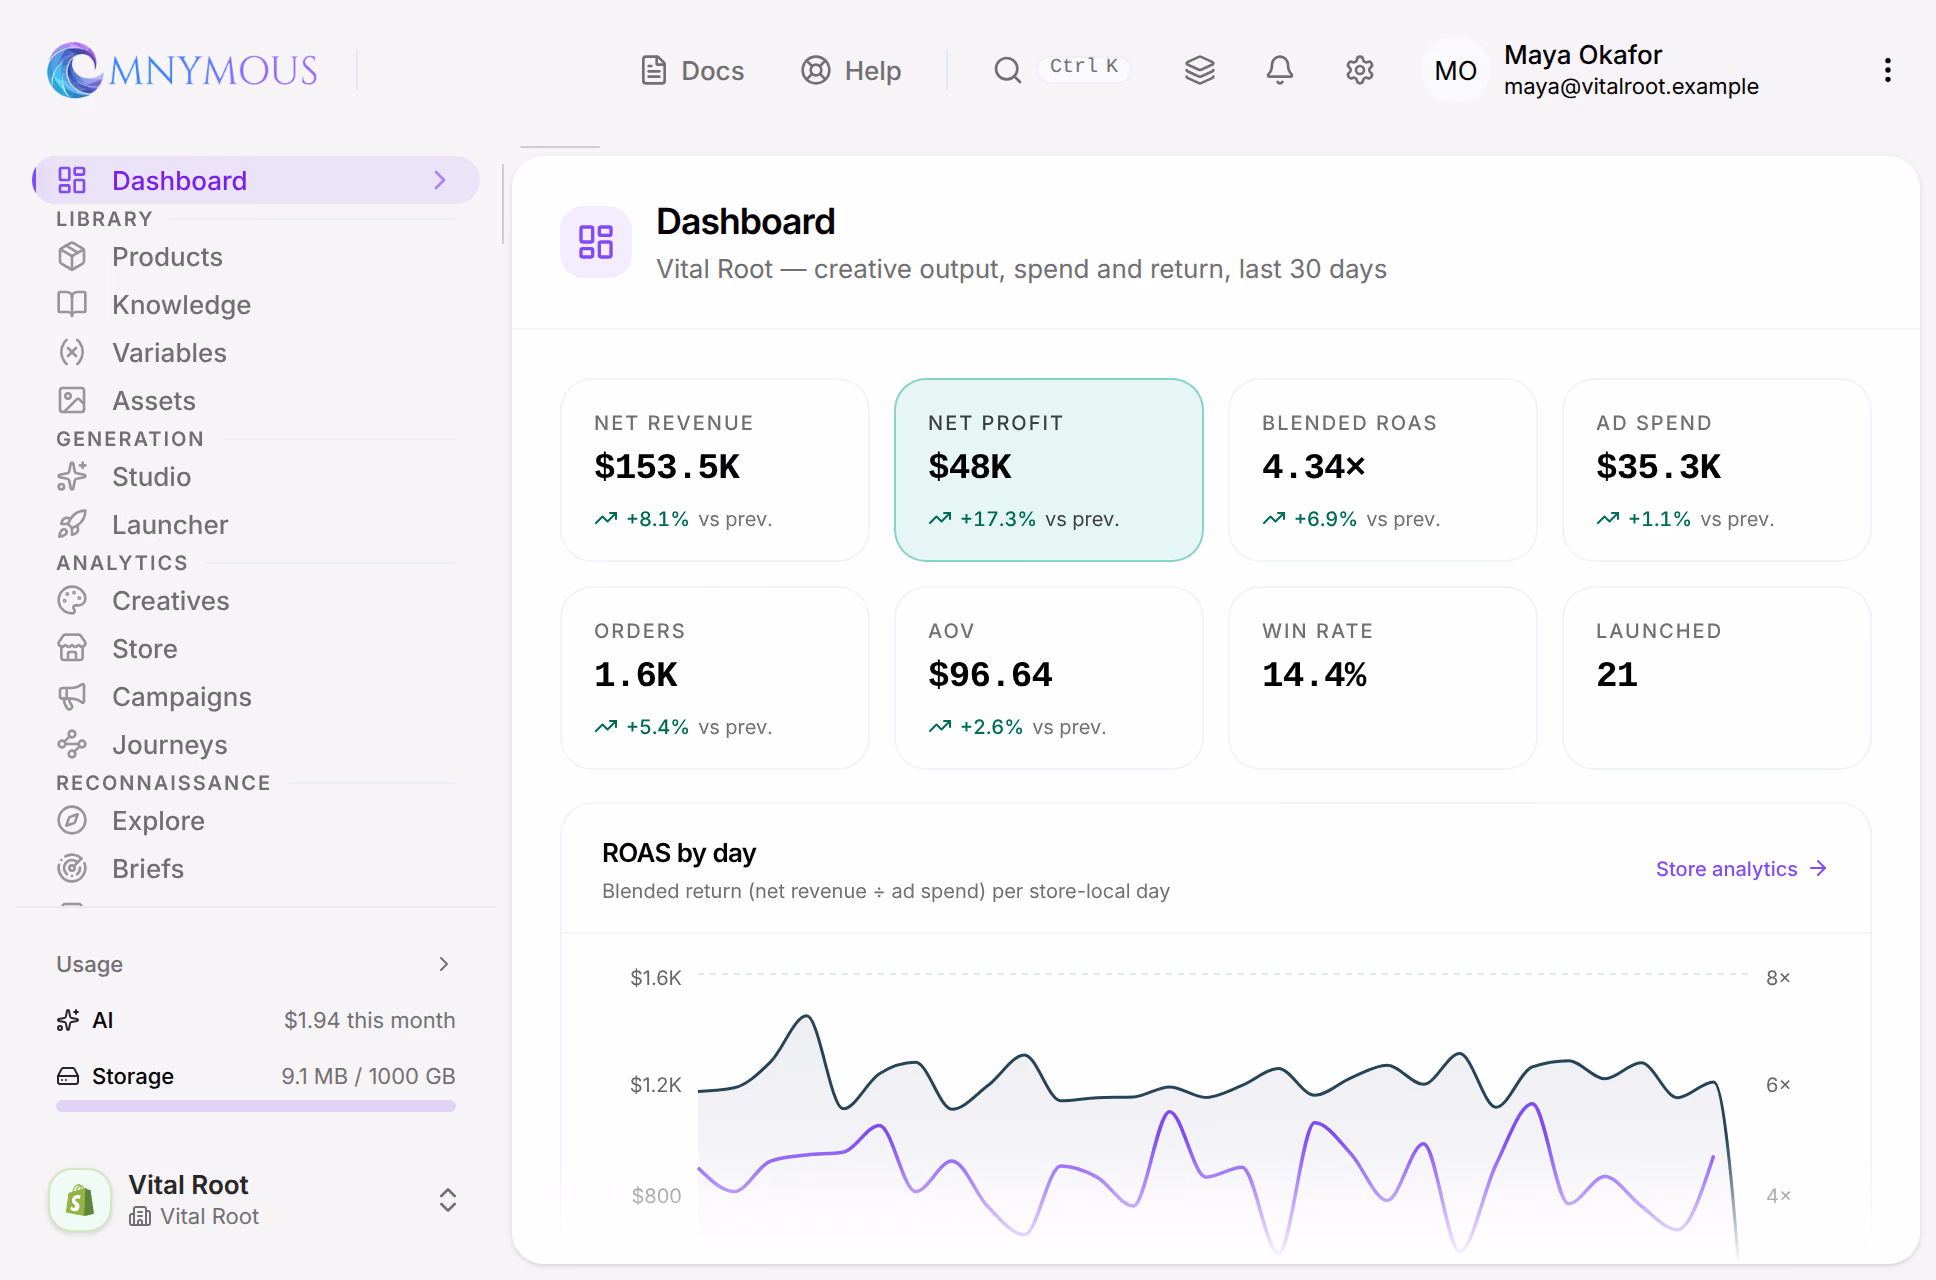Image resolution: width=1936 pixels, height=1280 pixels.
Task: Open the settings gear
Action: (x=1360, y=70)
